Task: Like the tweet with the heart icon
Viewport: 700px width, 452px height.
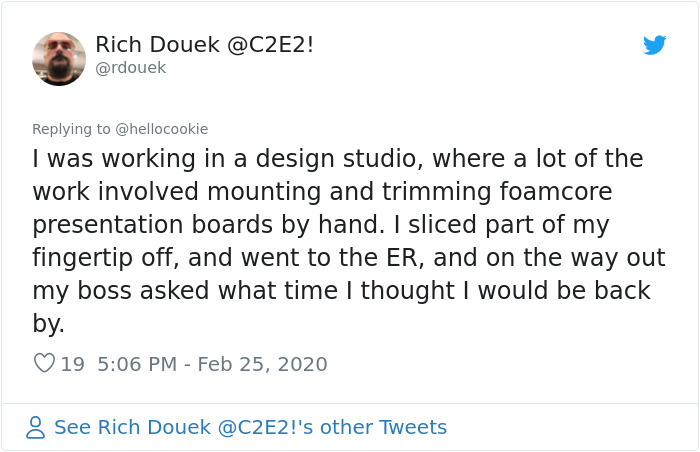Action: point(44,363)
